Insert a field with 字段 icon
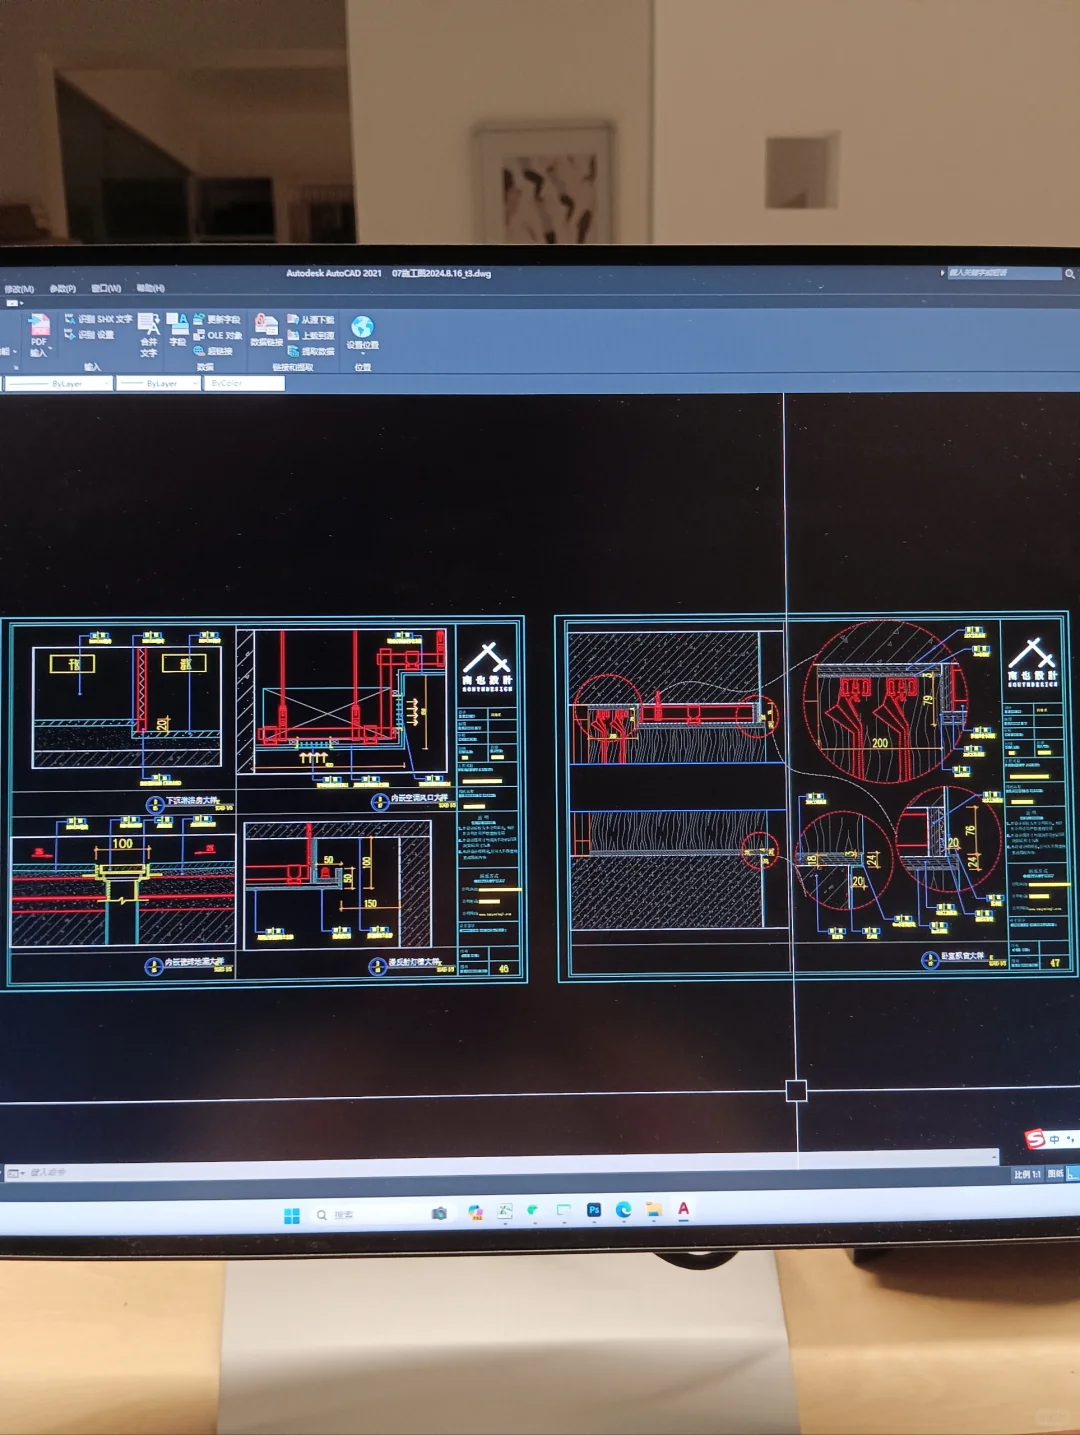This screenshot has width=1080, height=1435. tap(177, 329)
